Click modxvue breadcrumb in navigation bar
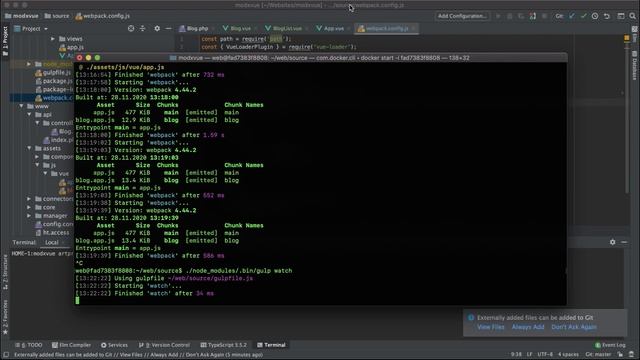Screen dimensions: 640x360 click(x=22, y=16)
